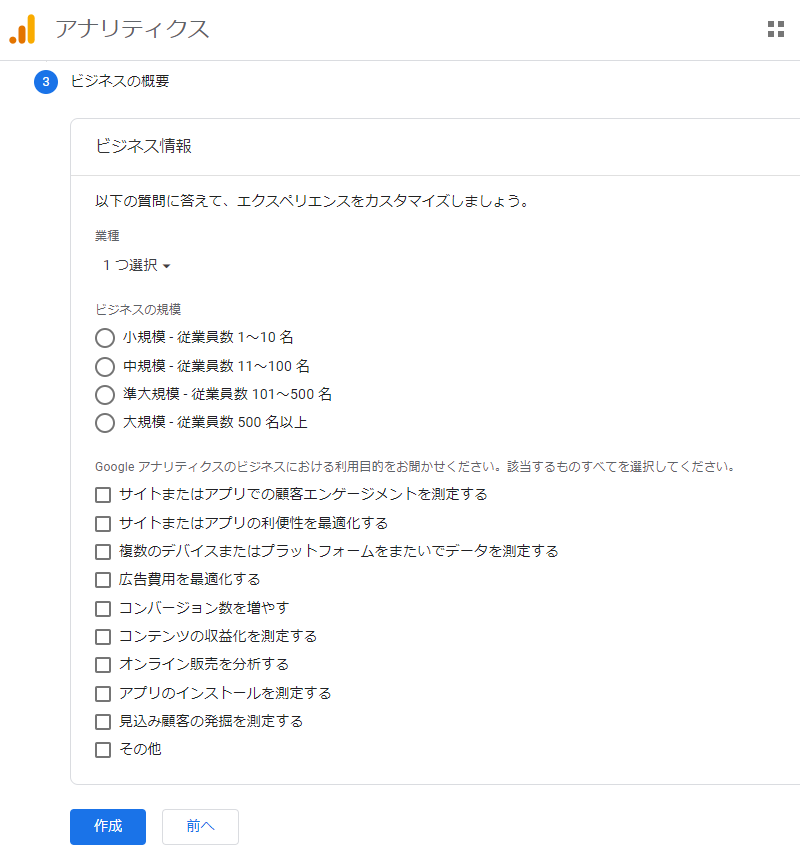
Task: Open the 業種 '1 つ選択' dropdown
Action: (136, 266)
